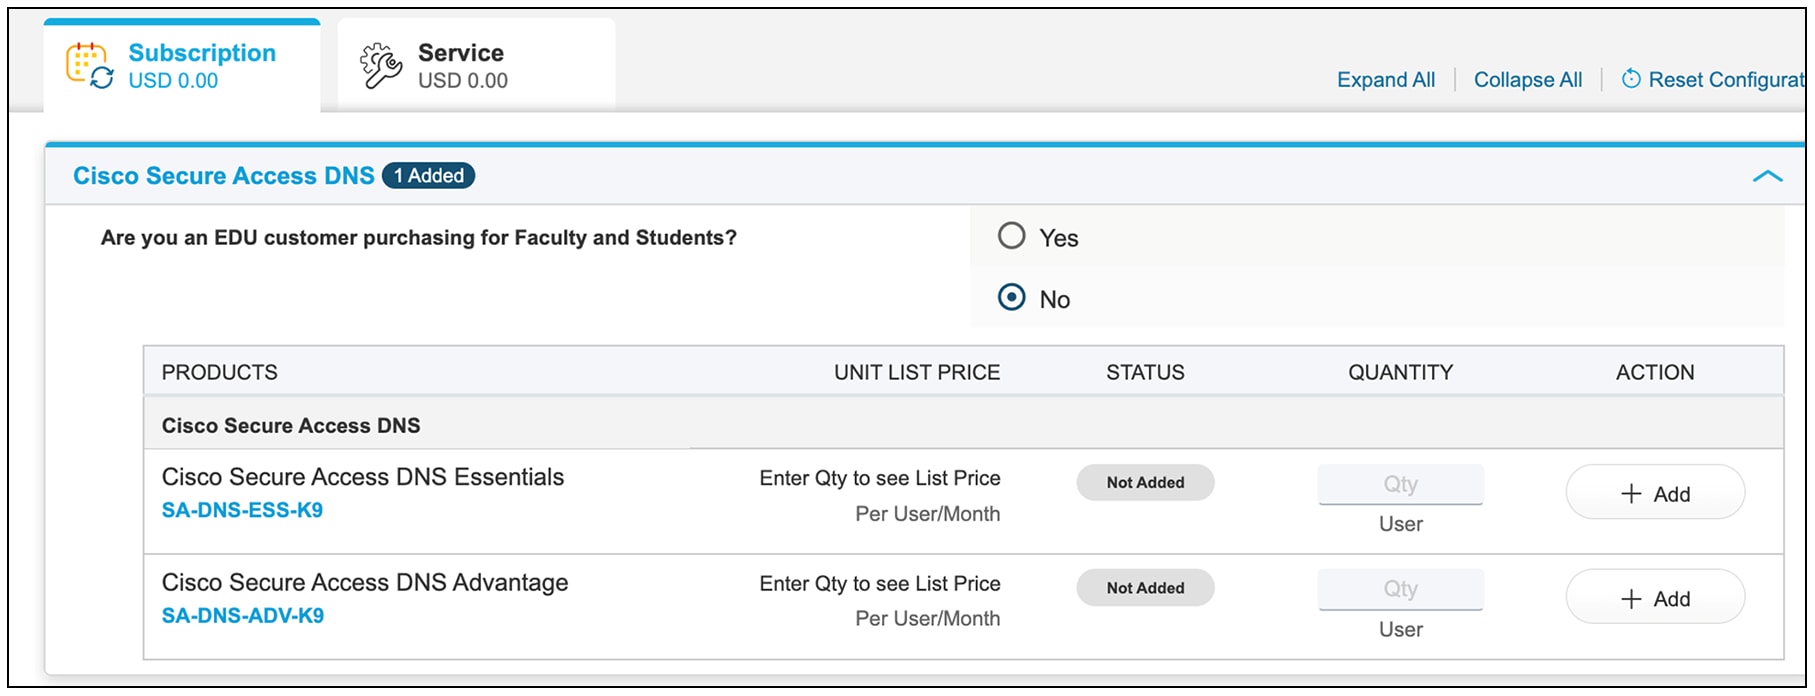
Task: Click Essentials 'Enter Qty to see List Price'
Action: (880, 478)
